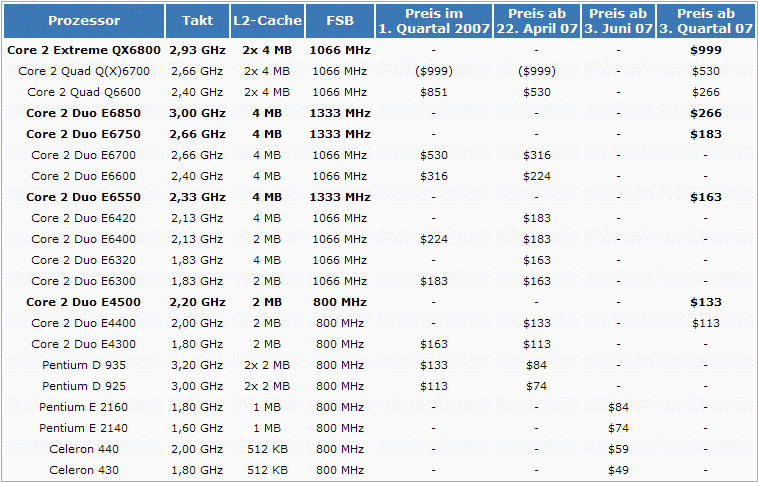This screenshot has width=758, height=482.
Task: Select the Core 2 Extreme QX6800 cell
Action: [x=84, y=50]
